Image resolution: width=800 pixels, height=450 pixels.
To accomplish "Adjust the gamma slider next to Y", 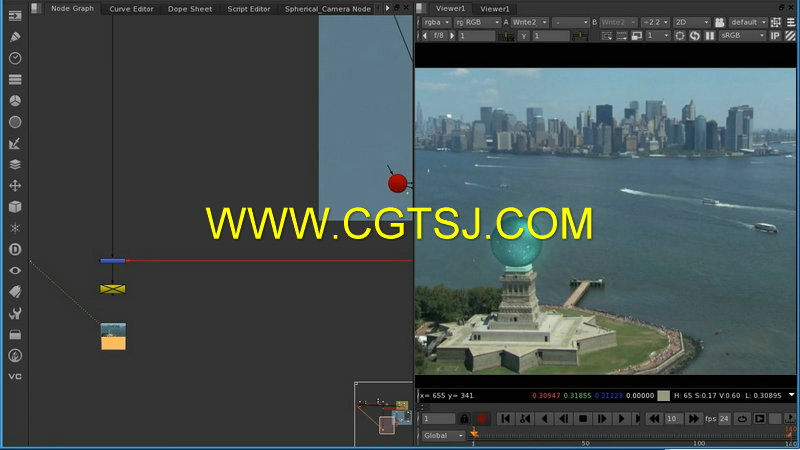I will click(580, 36).
